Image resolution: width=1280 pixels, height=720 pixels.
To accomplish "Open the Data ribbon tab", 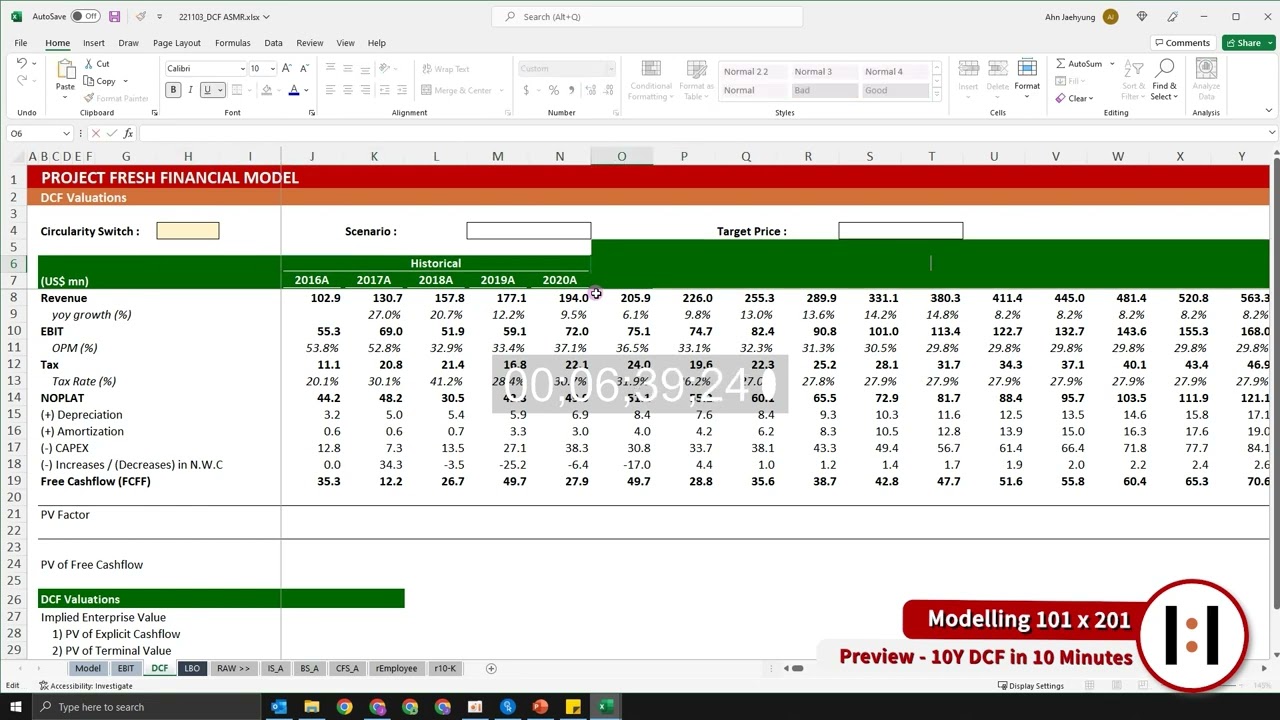I will (273, 43).
